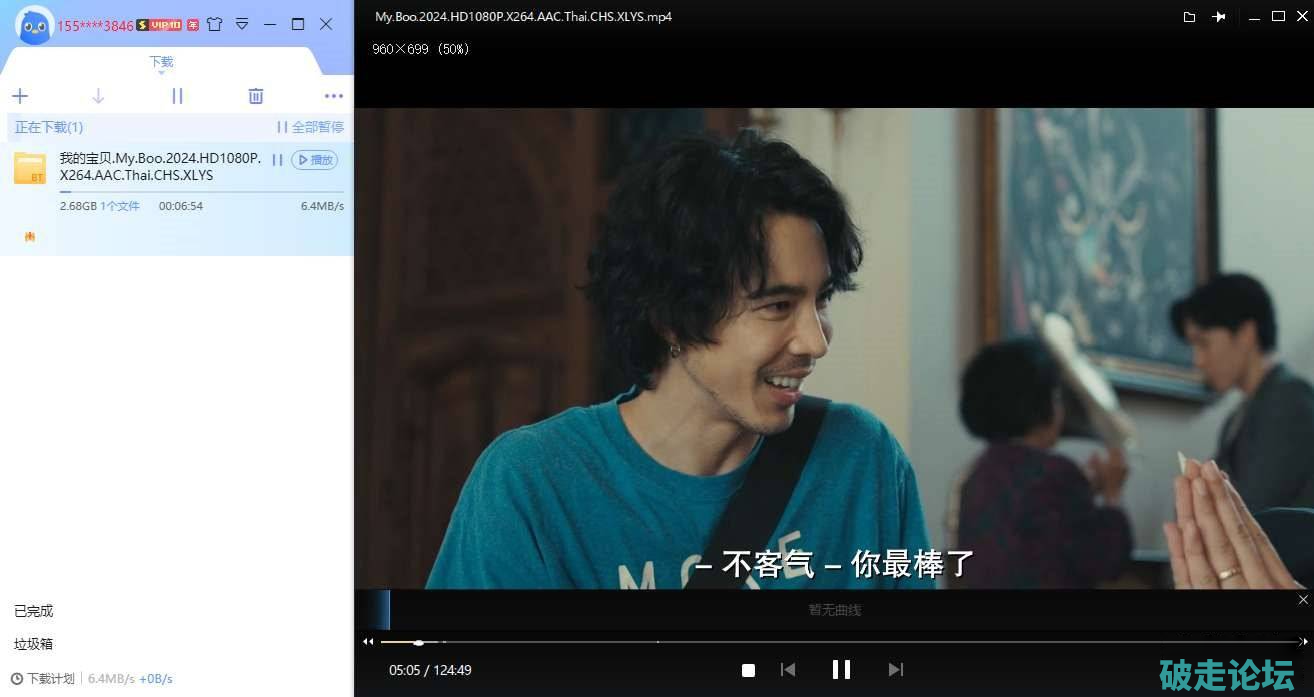Open the three-dots more options menu
This screenshot has height=697, width=1314.
[x=334, y=96]
